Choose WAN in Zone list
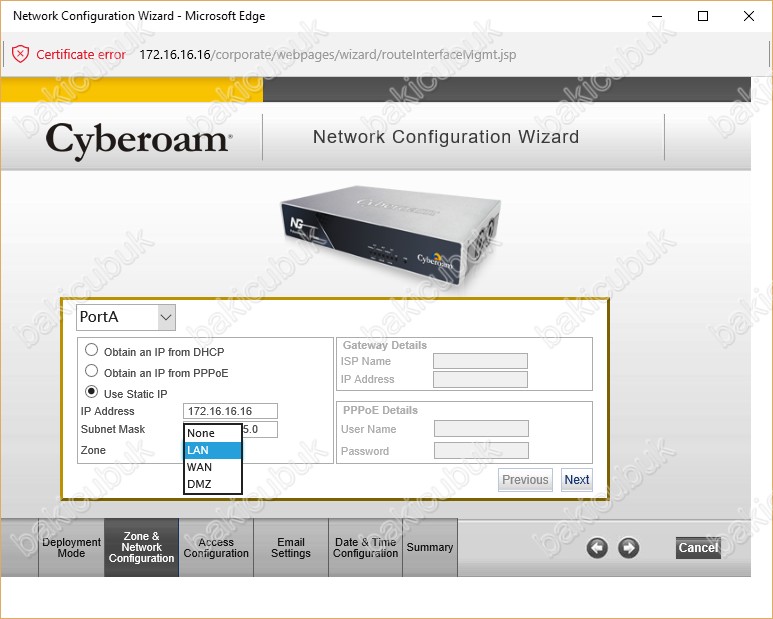Image resolution: width=773 pixels, height=619 pixels. (212, 467)
